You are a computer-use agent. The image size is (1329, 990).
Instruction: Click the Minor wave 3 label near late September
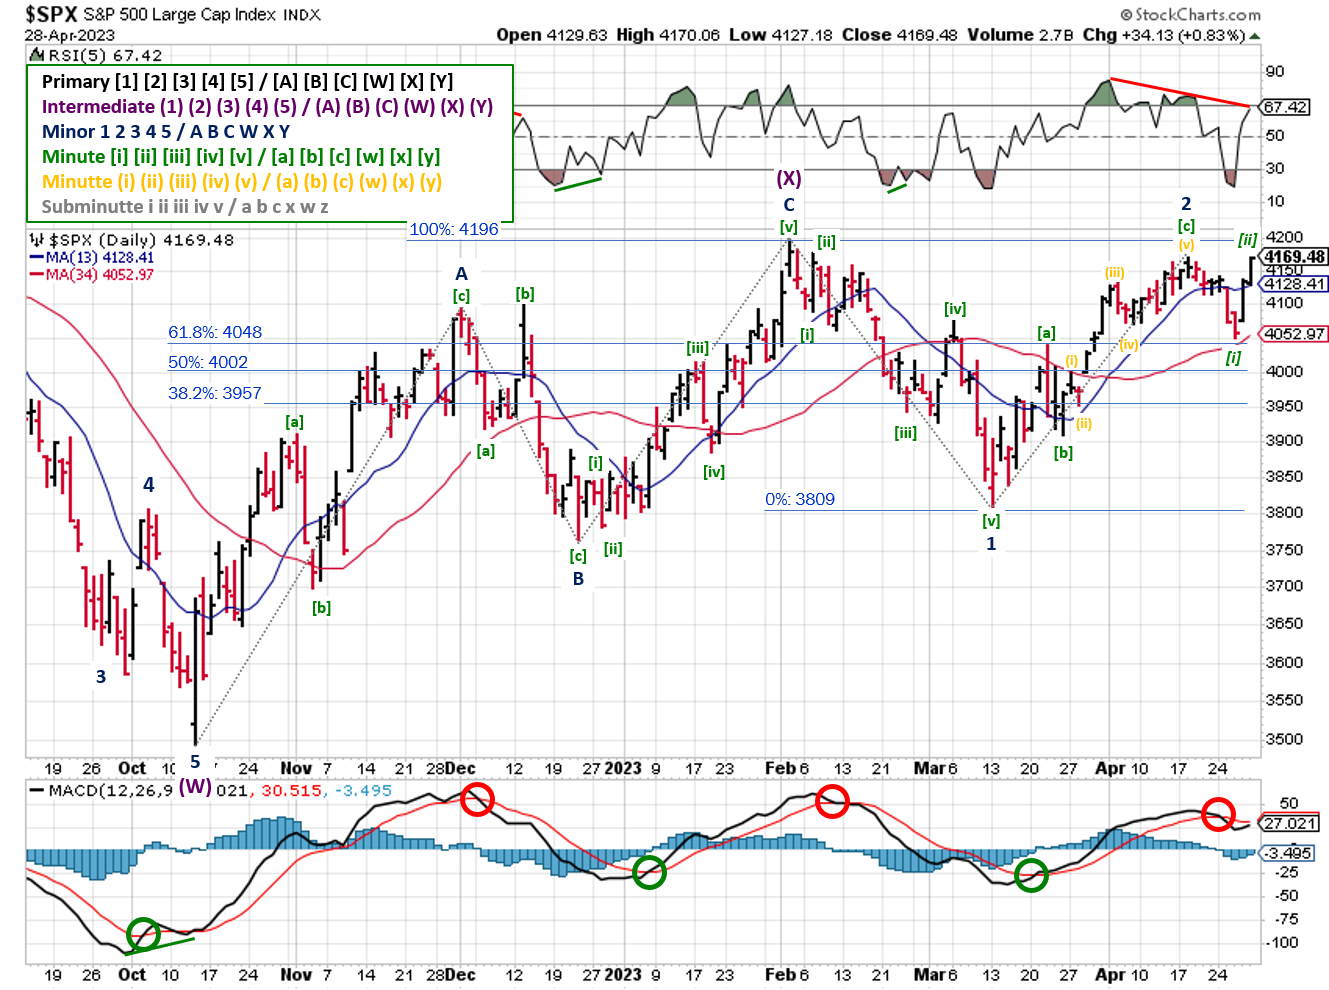101,677
